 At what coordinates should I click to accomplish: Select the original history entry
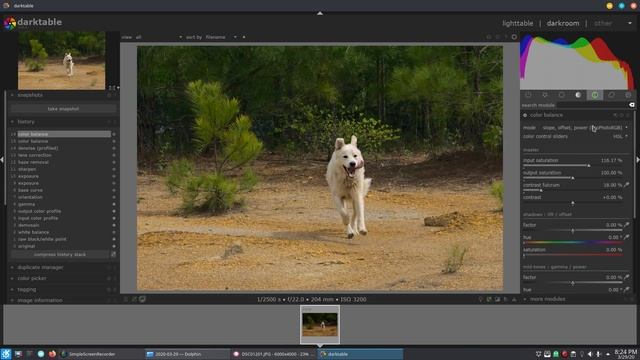point(27,246)
